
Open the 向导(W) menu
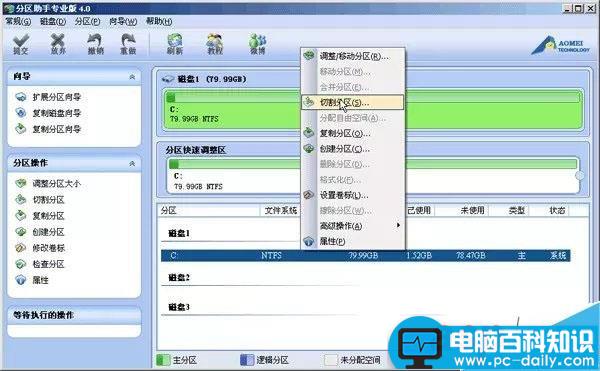(123, 21)
